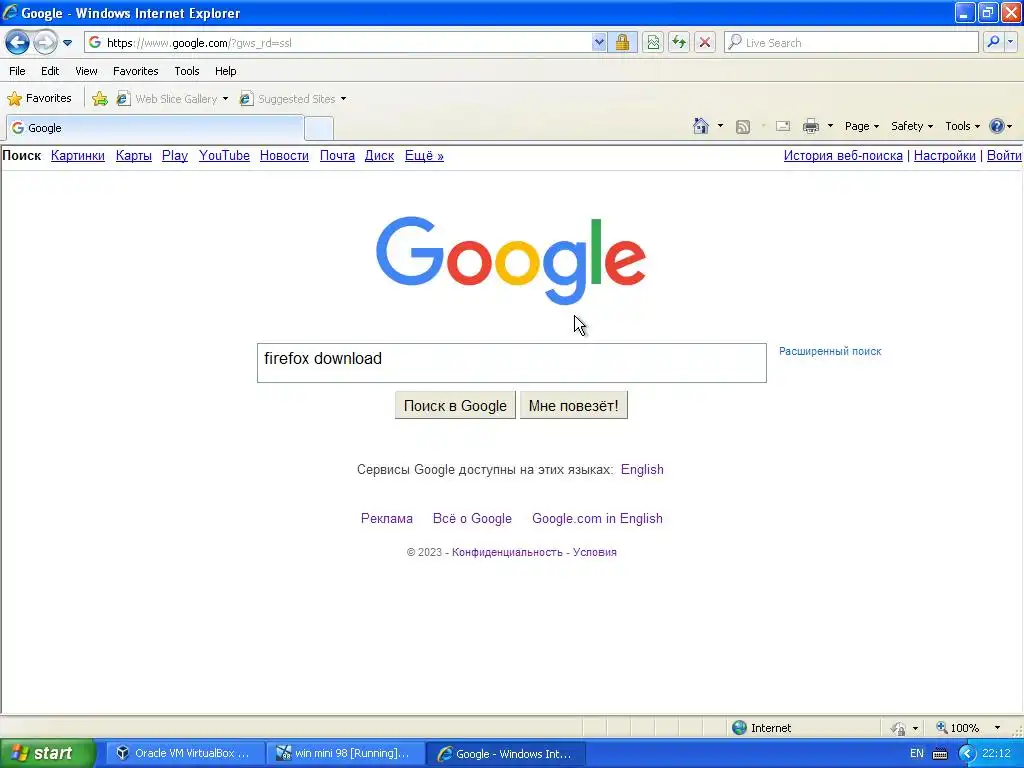
Task: Open Расширенный поиск link
Action: 830,351
